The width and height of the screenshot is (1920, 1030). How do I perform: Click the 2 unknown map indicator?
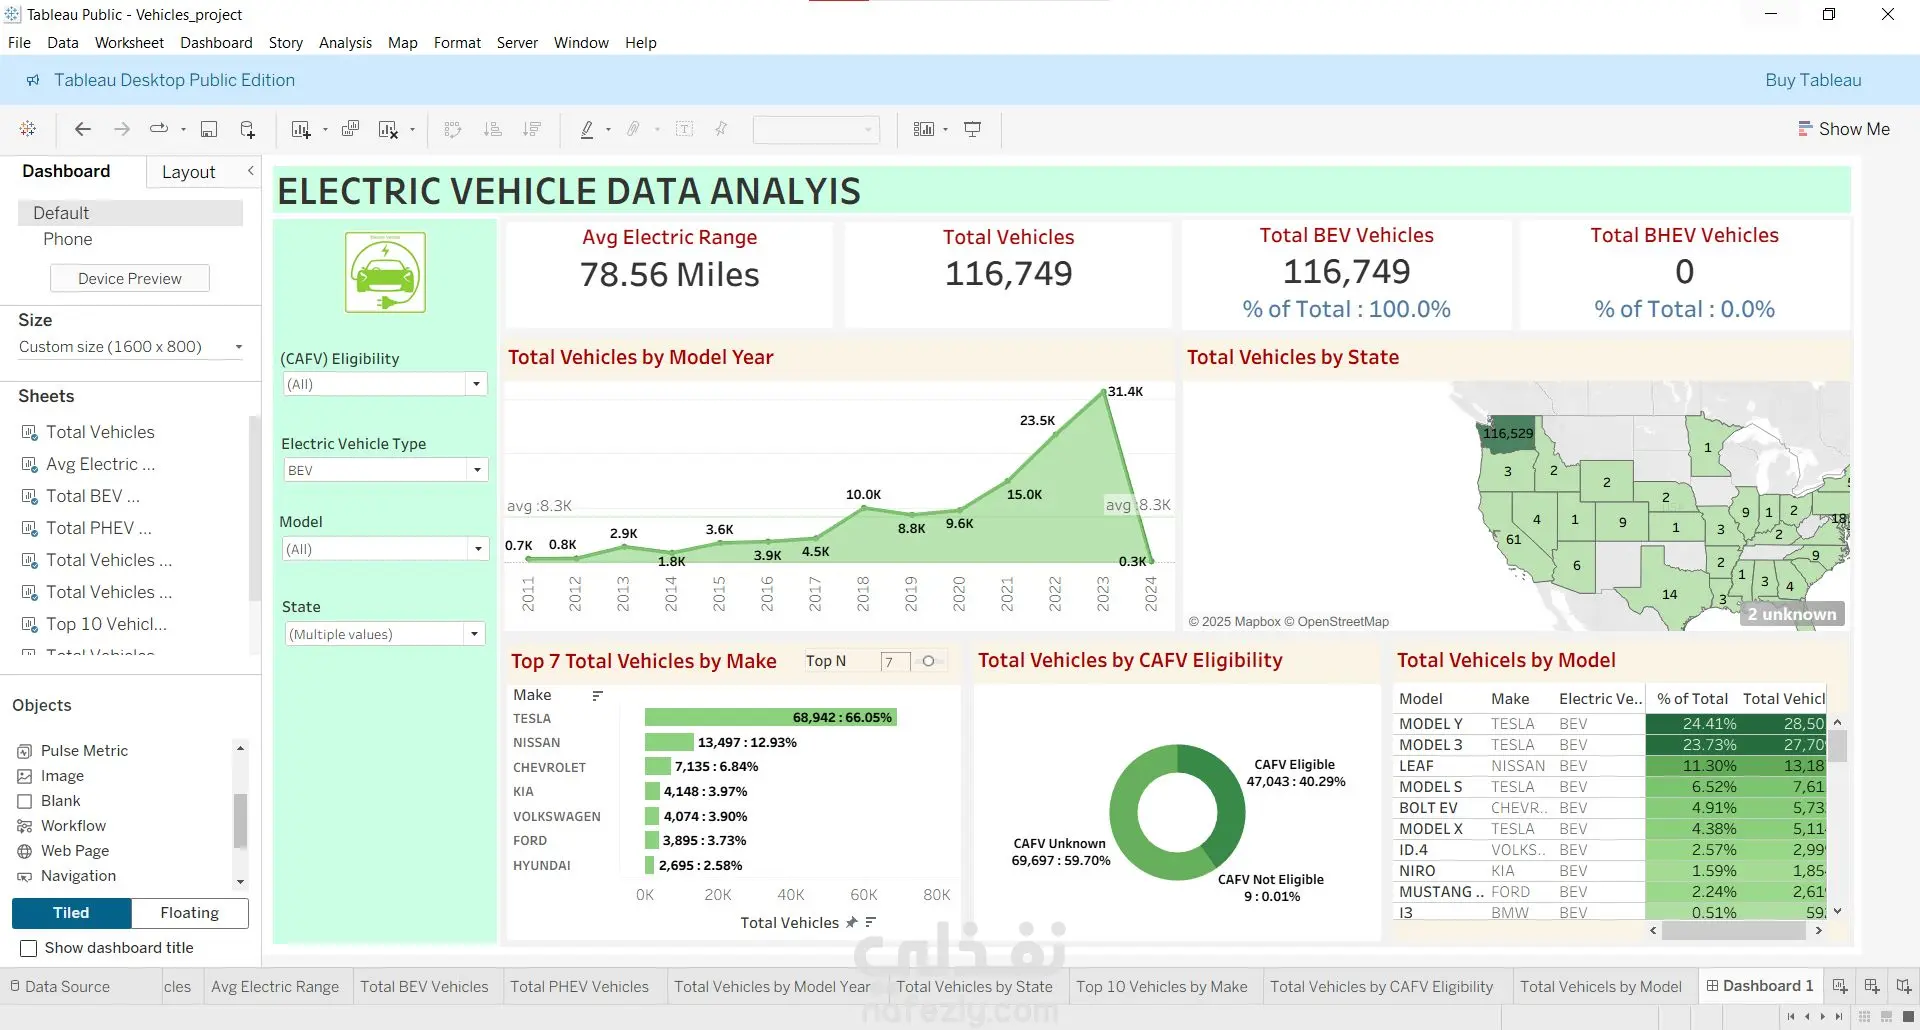click(1792, 614)
